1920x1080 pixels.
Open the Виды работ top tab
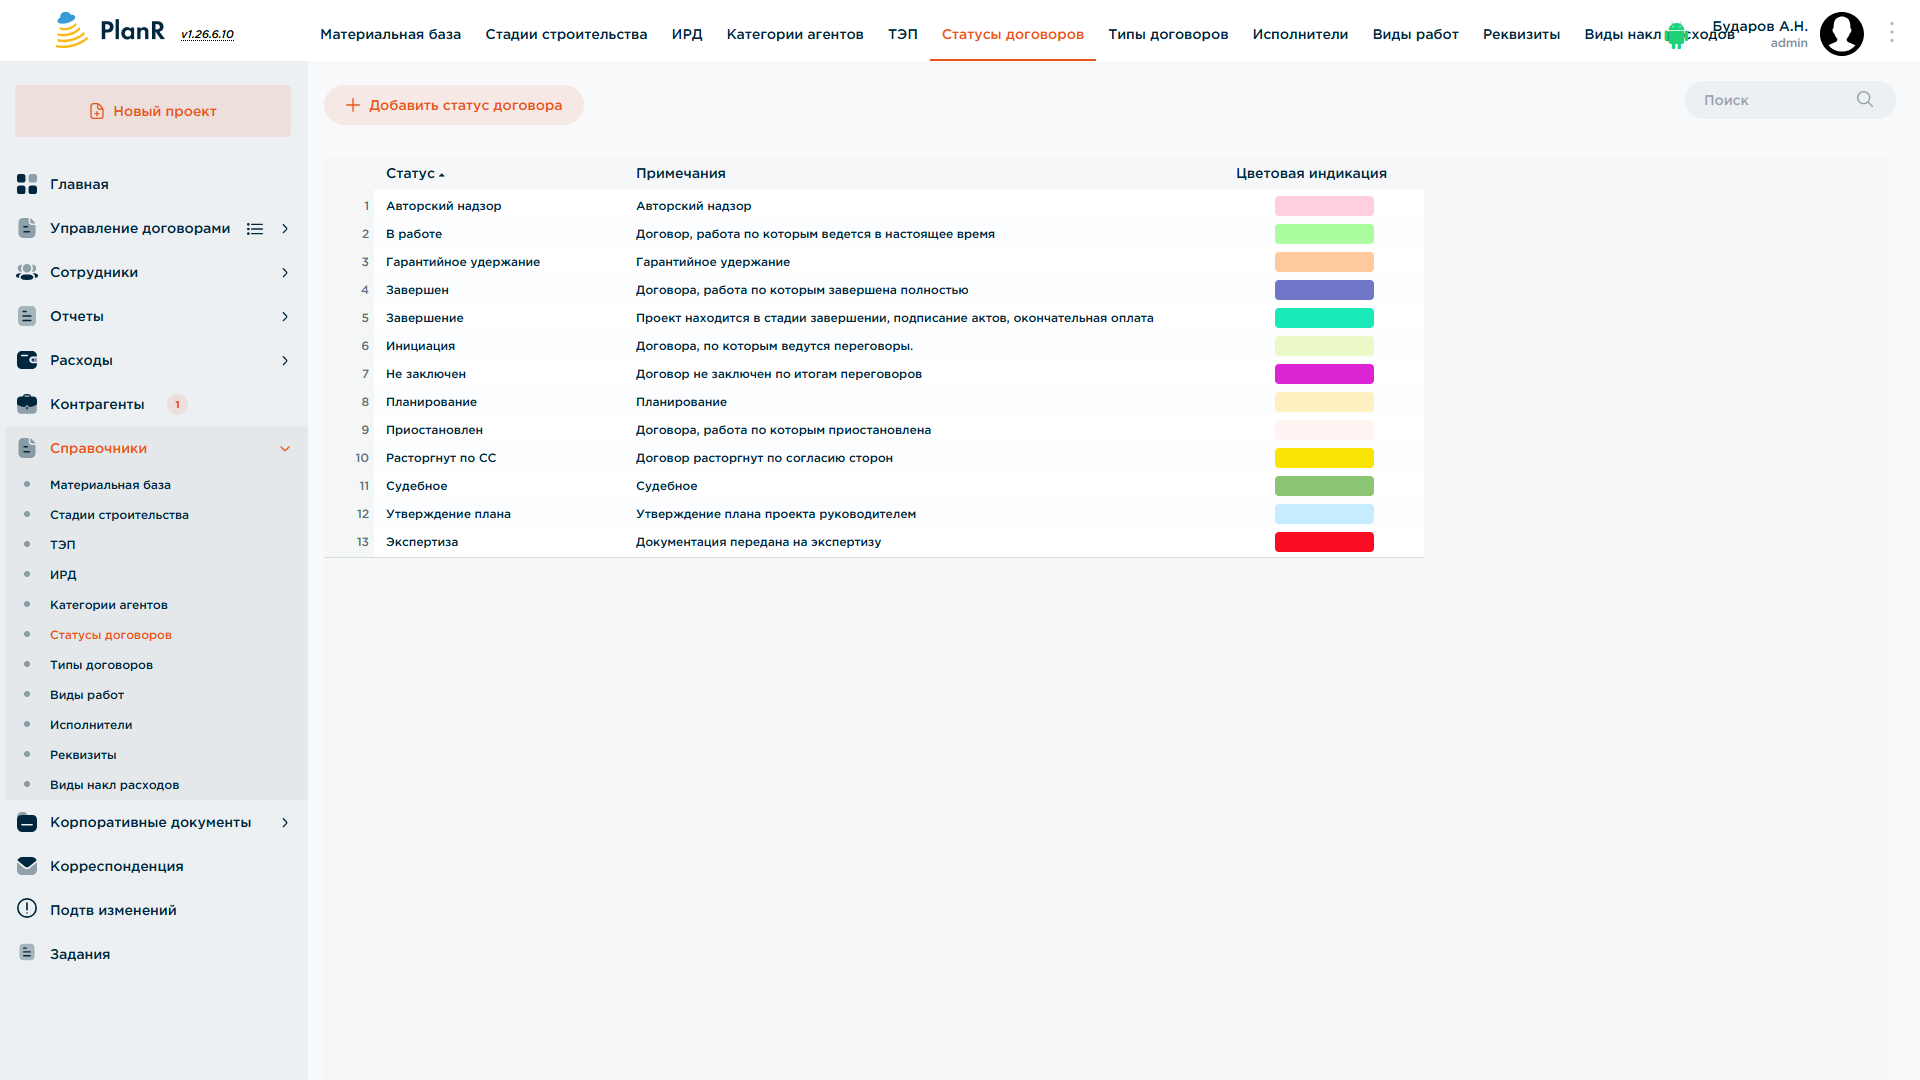[1415, 34]
